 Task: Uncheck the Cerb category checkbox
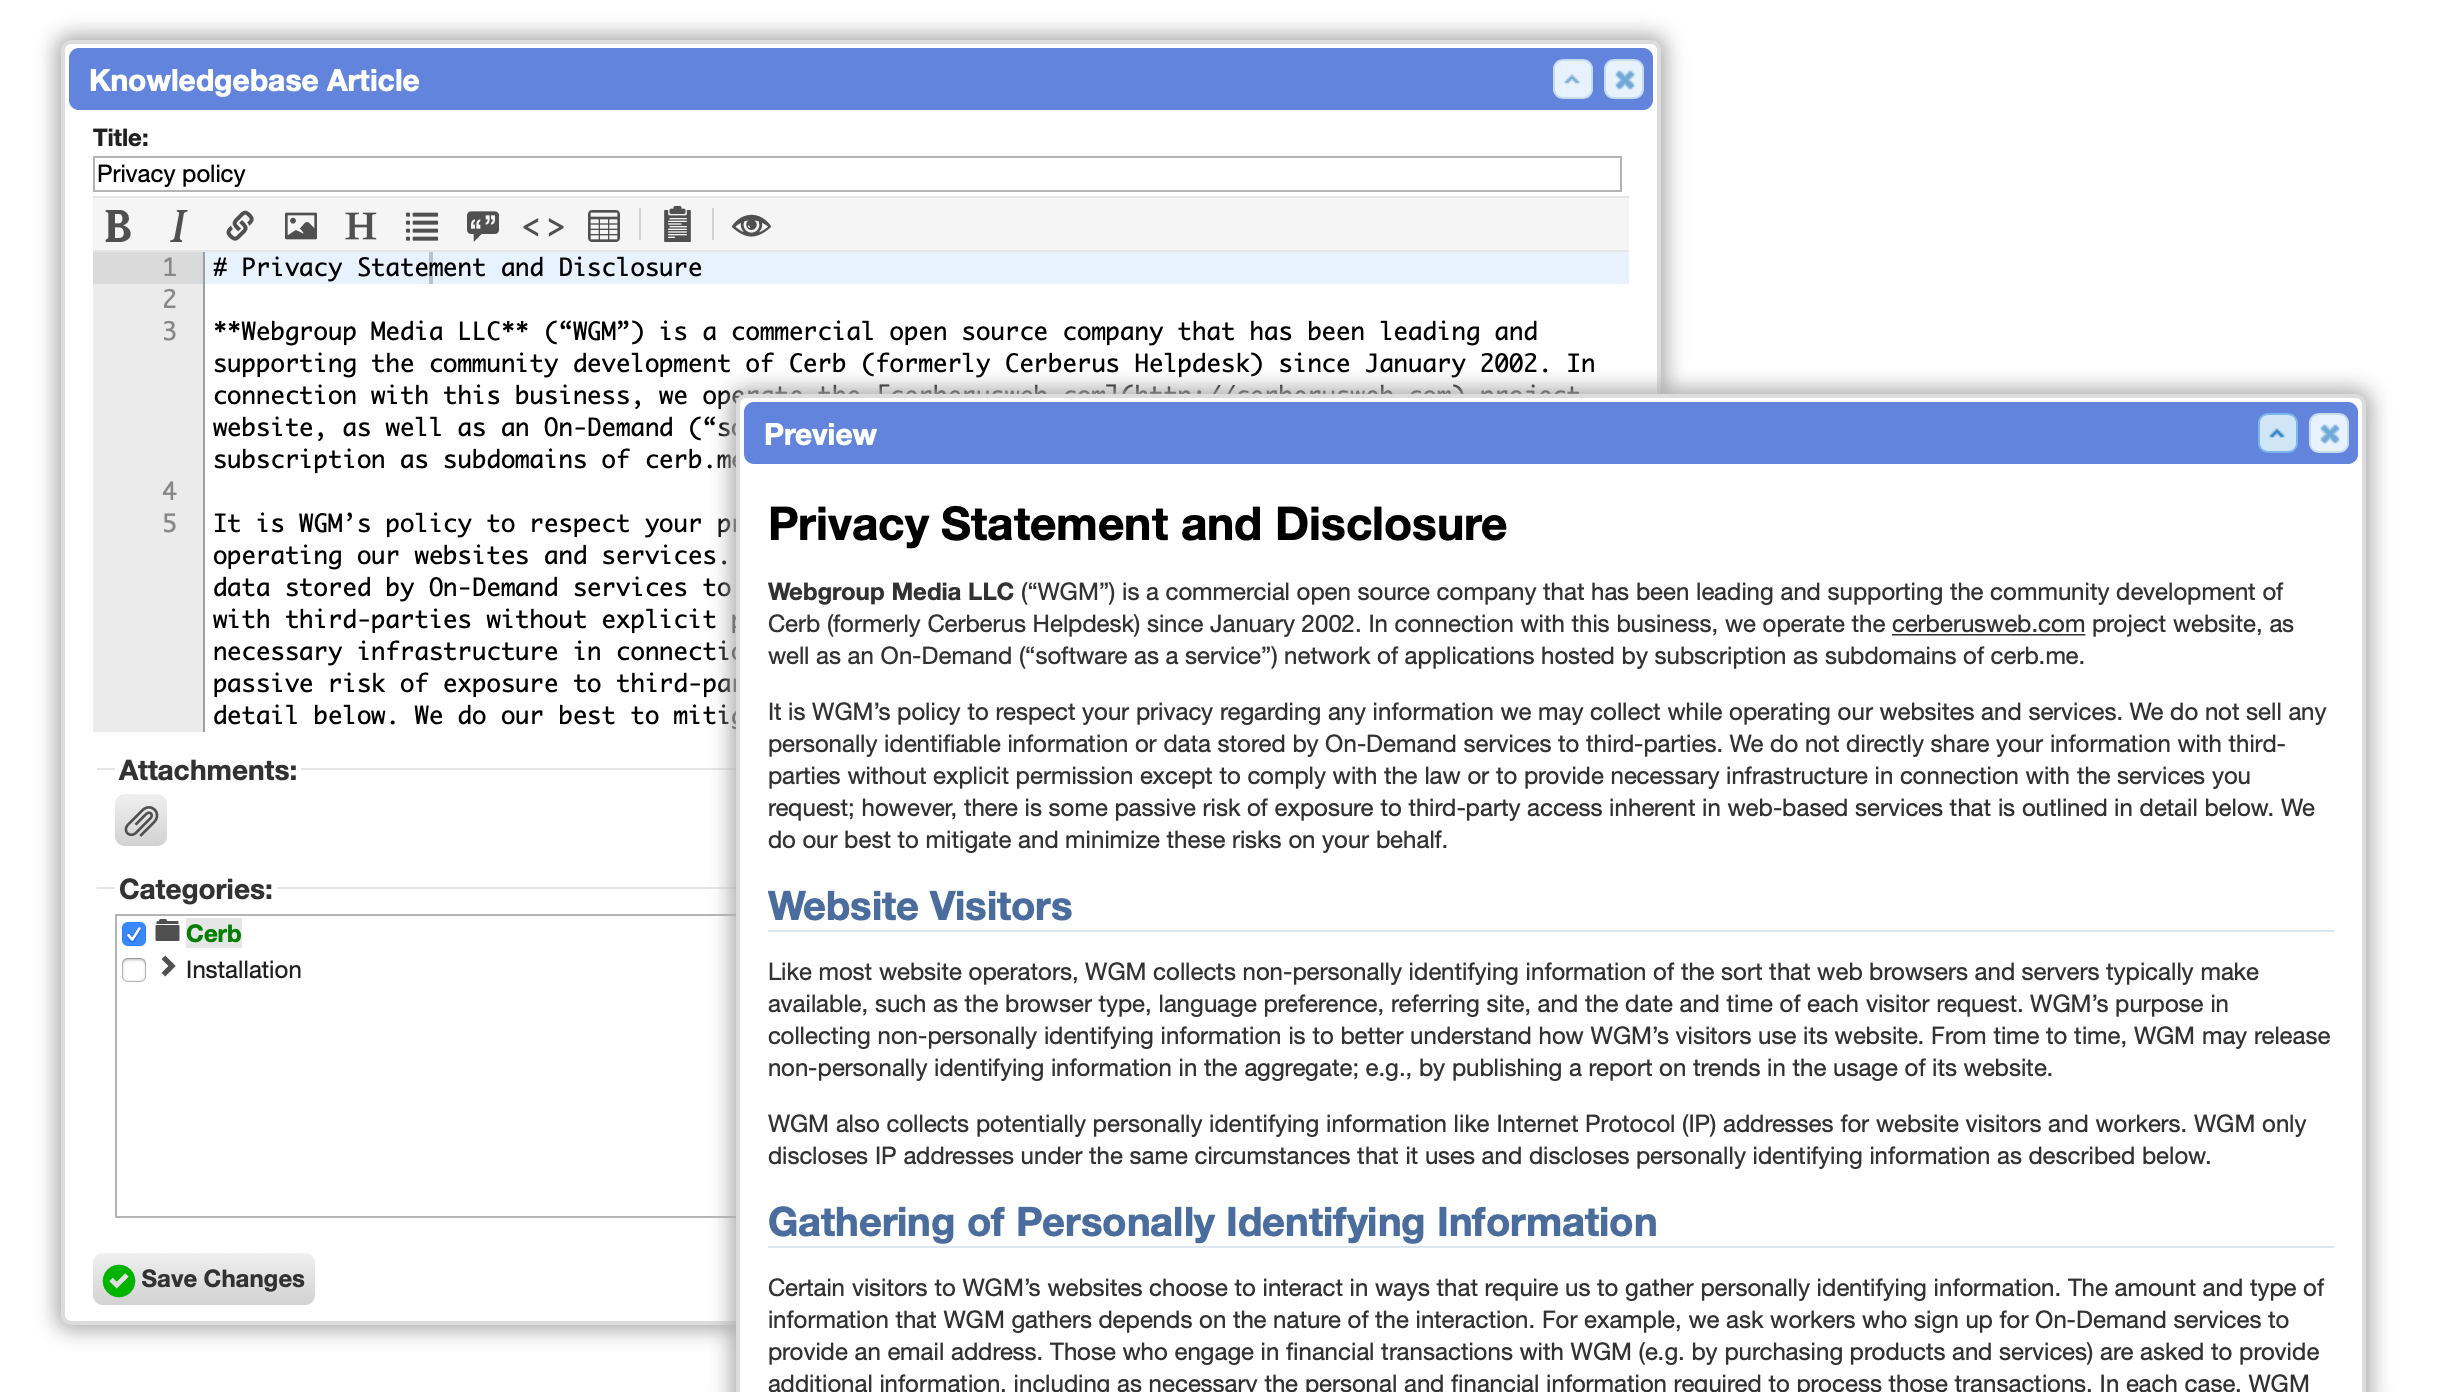point(134,934)
